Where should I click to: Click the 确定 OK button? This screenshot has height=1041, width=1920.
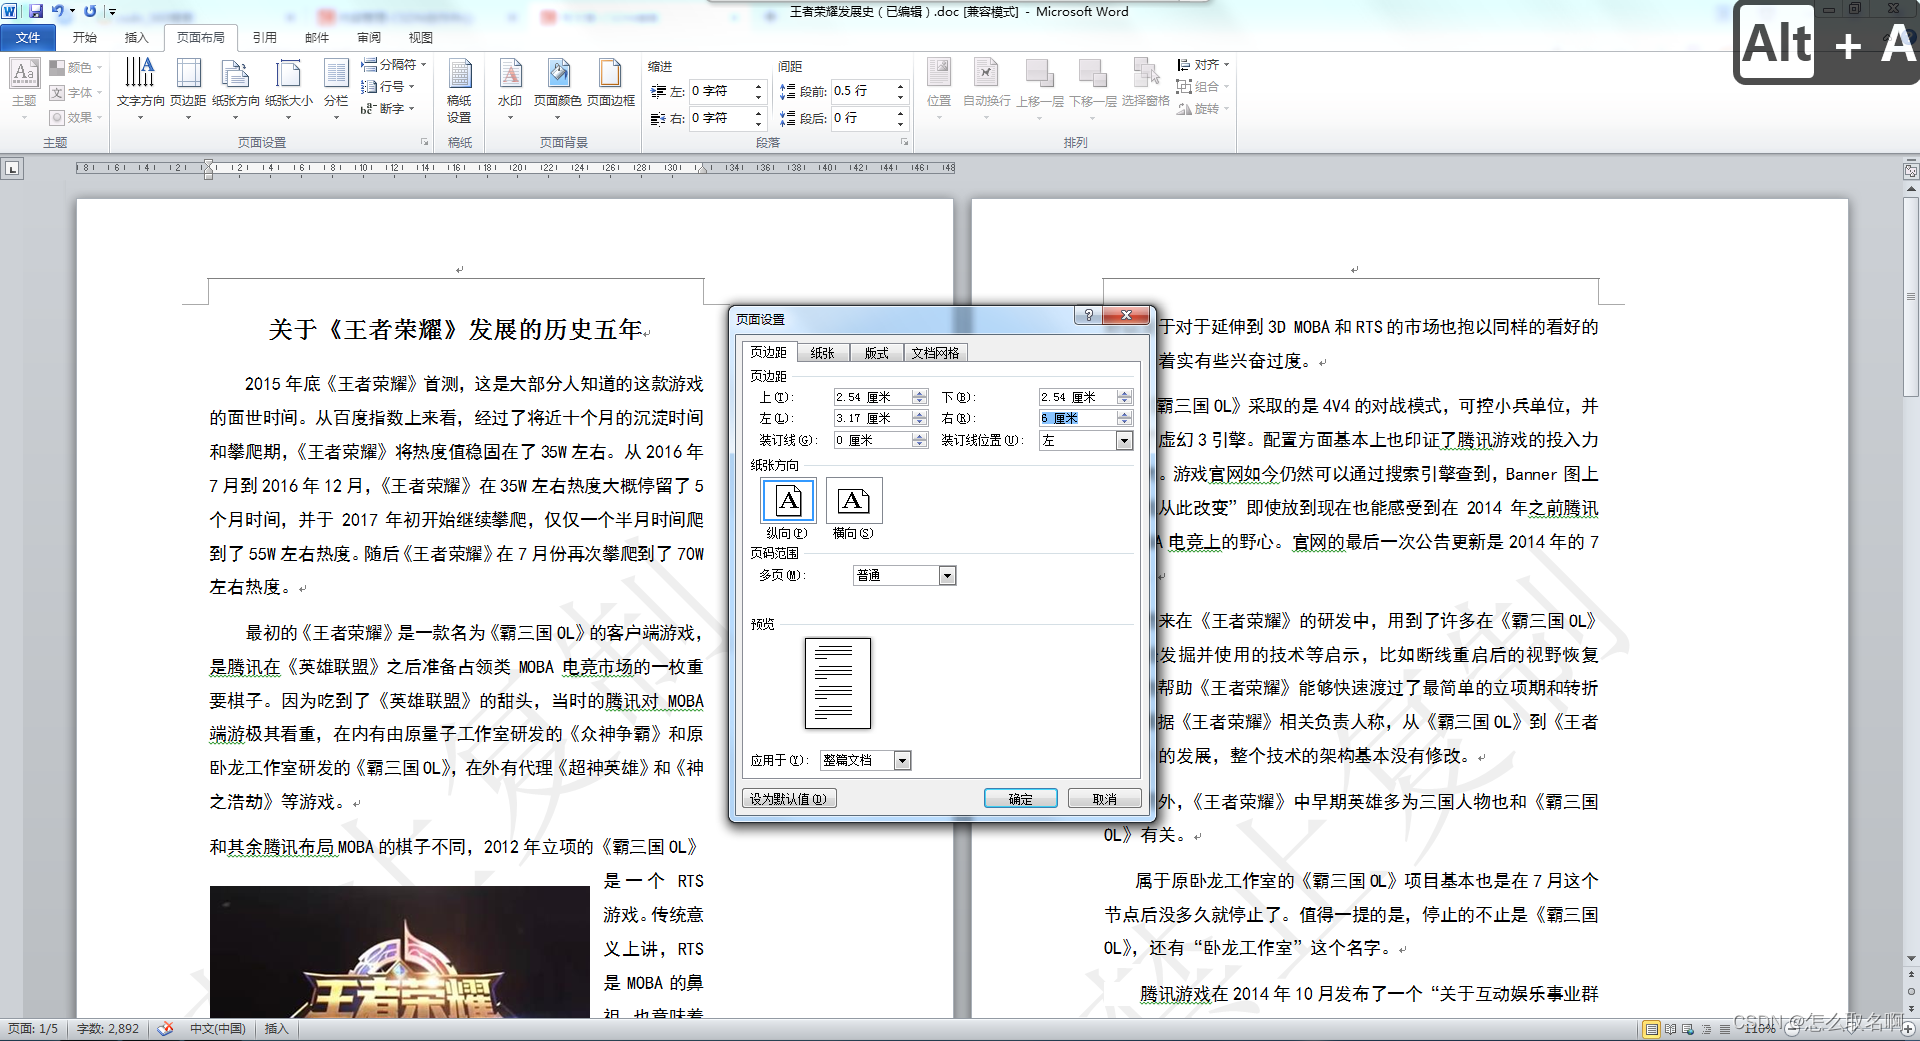1021,799
